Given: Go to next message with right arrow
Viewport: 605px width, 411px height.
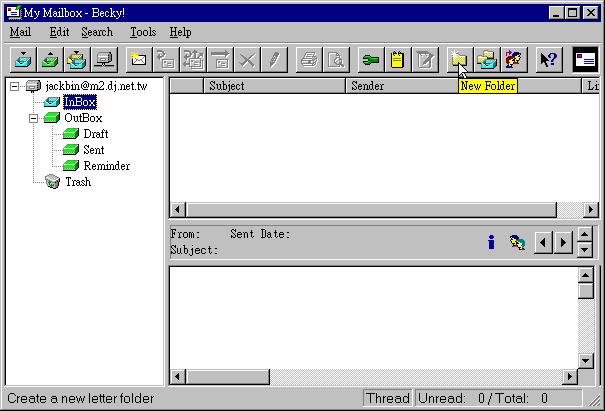Looking at the screenshot, I should point(563,242).
